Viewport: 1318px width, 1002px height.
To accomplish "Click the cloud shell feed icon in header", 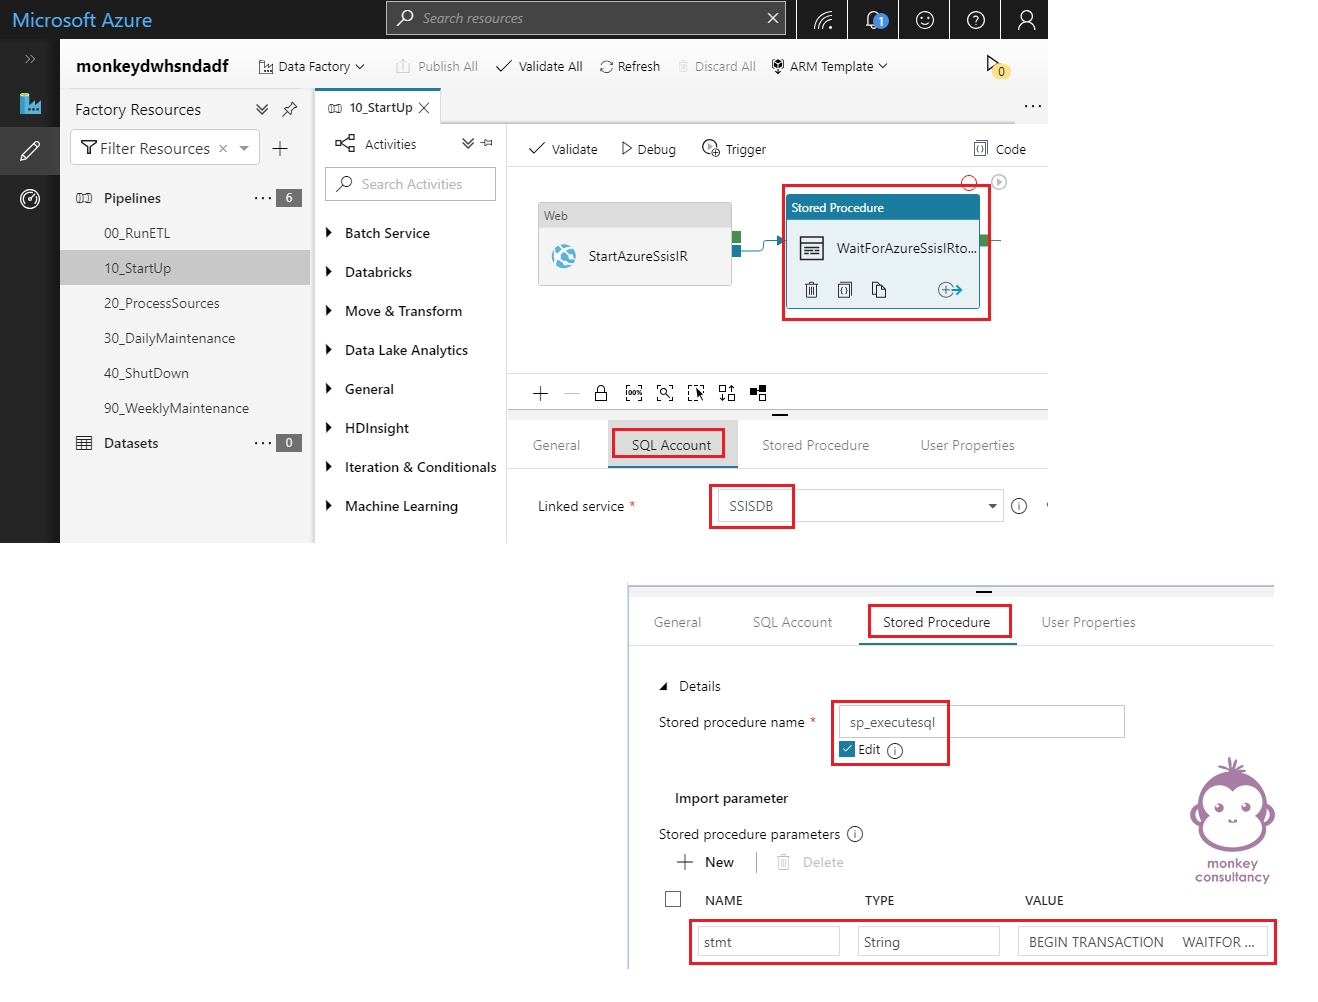I will coord(823,19).
